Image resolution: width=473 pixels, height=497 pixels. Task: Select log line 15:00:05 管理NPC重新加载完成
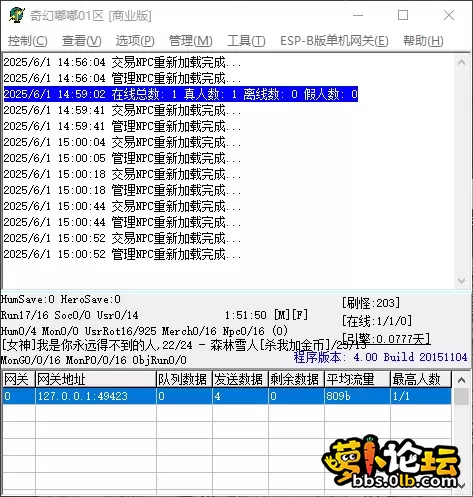(x=122, y=158)
